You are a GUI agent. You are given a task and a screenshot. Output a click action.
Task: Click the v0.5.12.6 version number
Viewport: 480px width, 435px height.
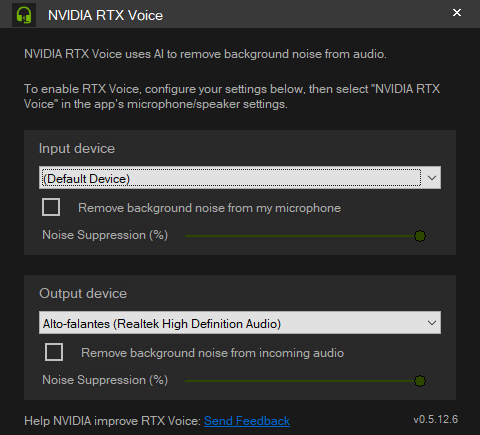[x=436, y=419]
